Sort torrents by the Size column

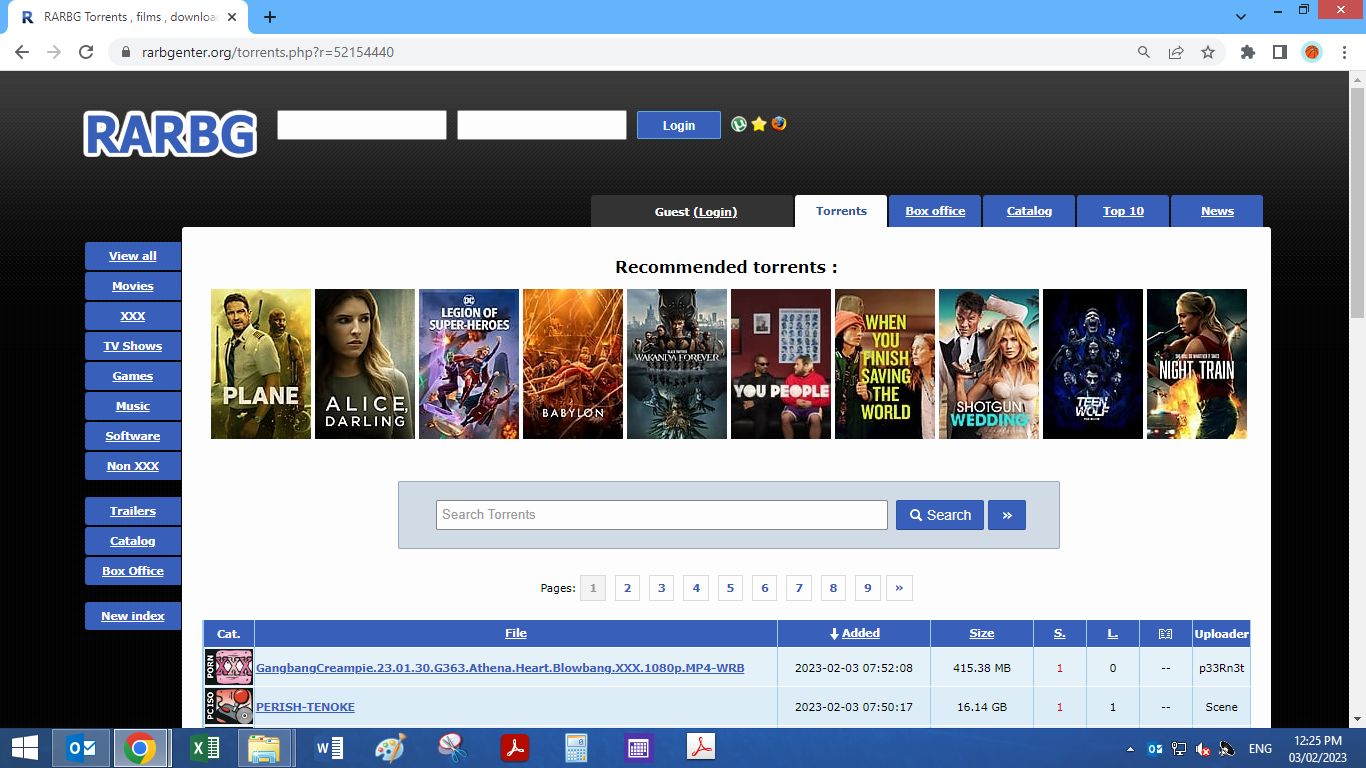pyautogui.click(x=982, y=633)
